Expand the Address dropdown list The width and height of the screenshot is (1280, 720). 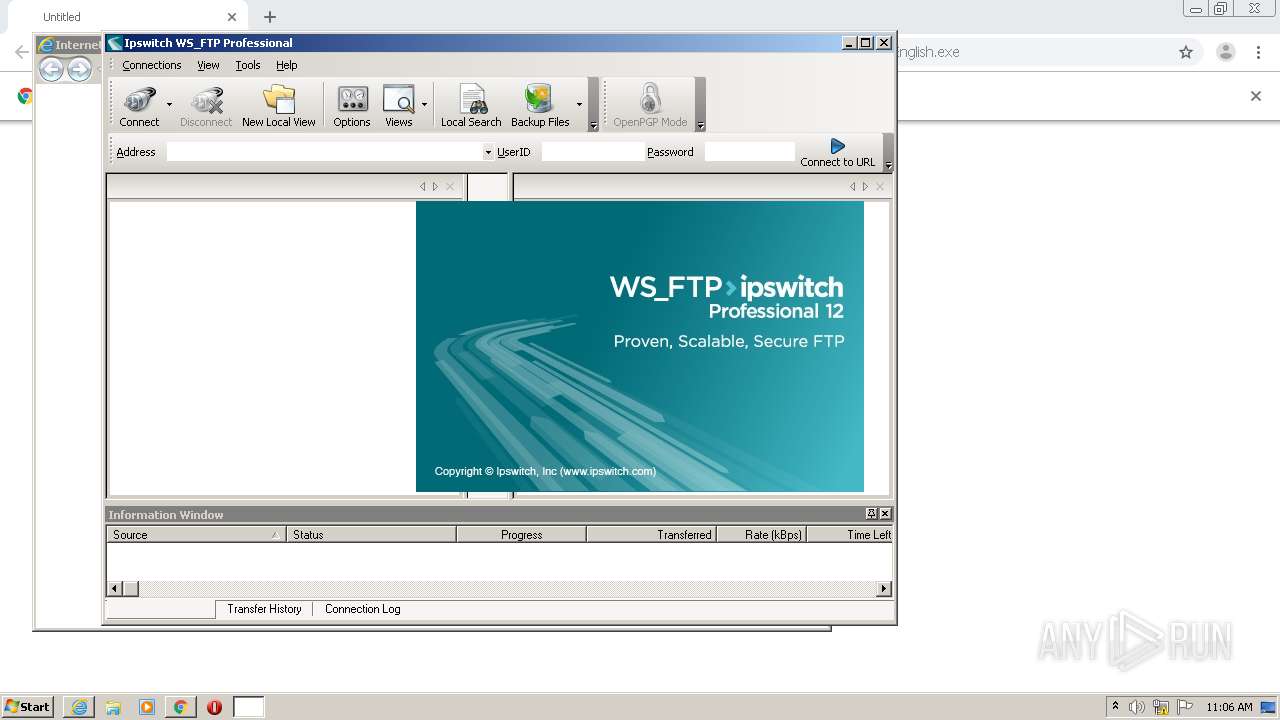488,152
